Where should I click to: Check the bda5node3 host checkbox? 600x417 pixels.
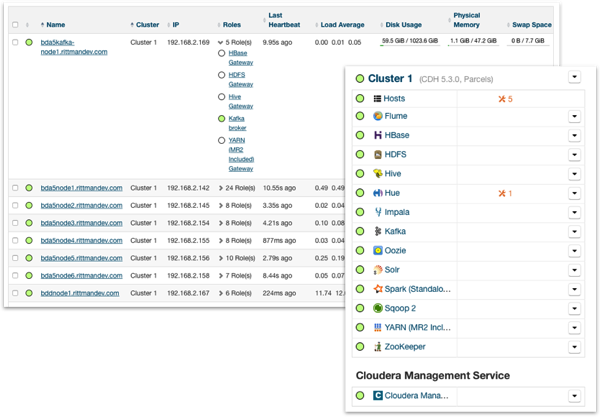pos(15,223)
